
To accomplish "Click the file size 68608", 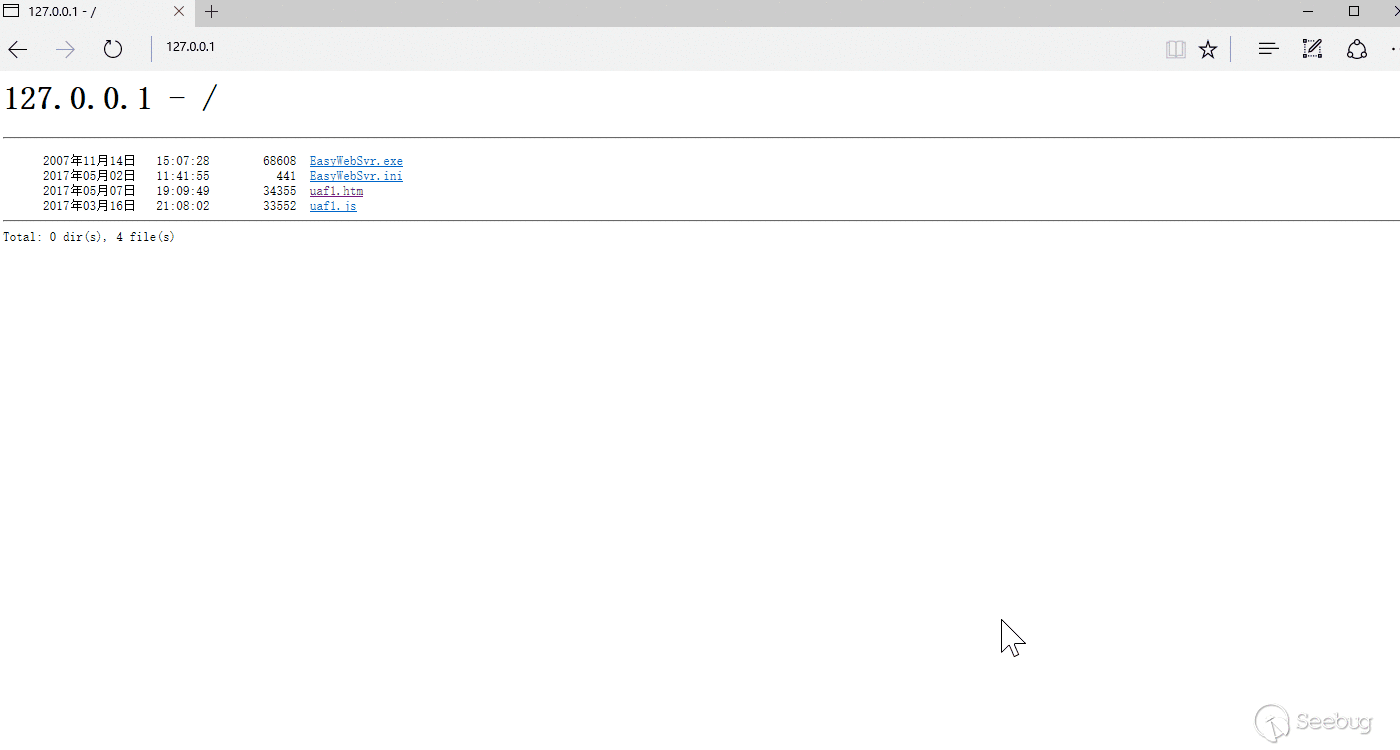I will tap(280, 161).
